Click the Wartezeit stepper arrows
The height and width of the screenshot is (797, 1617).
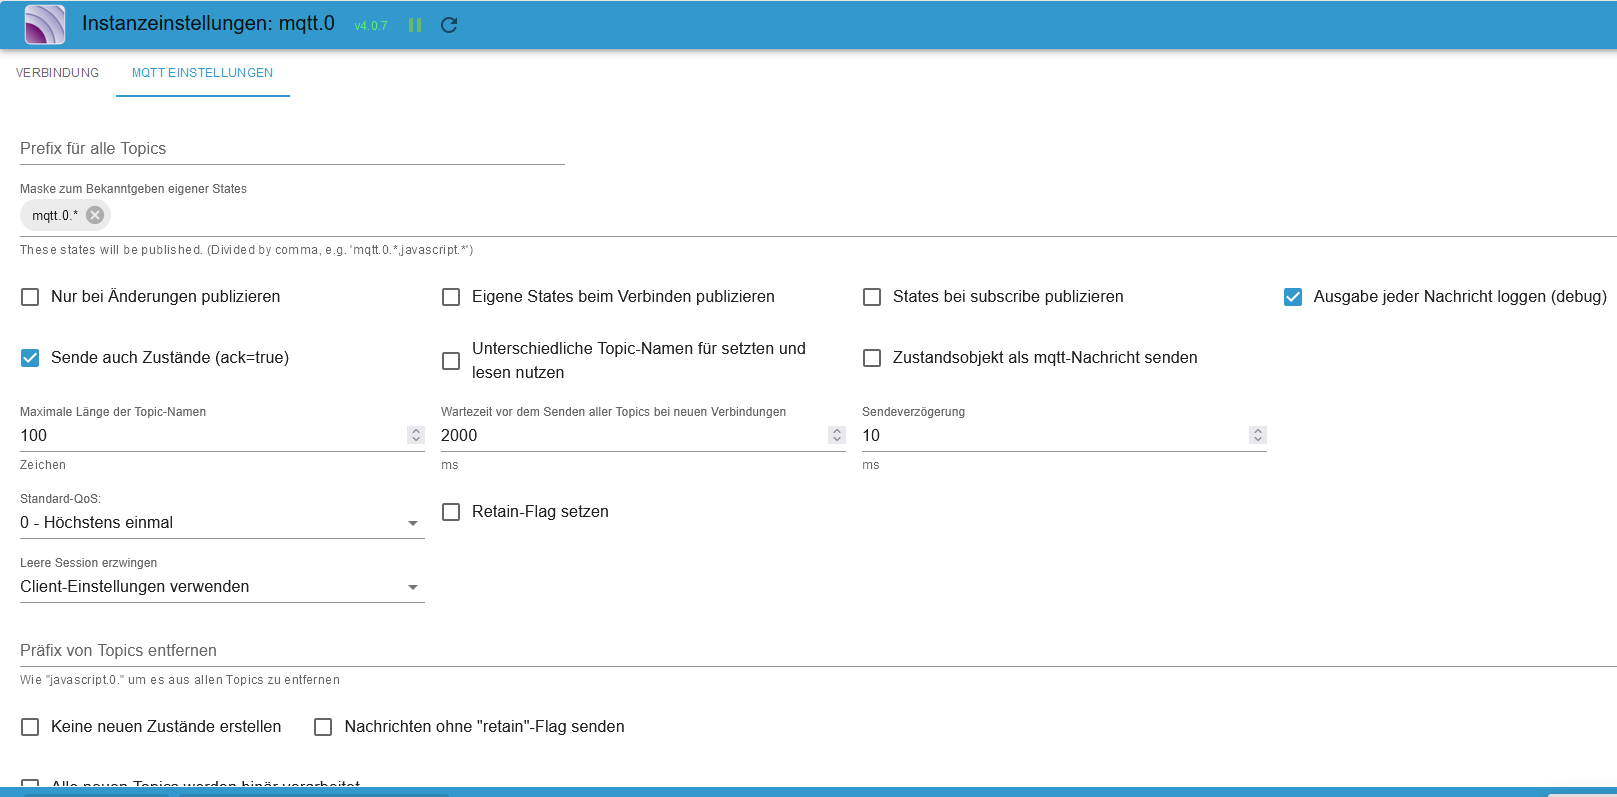click(x=837, y=435)
